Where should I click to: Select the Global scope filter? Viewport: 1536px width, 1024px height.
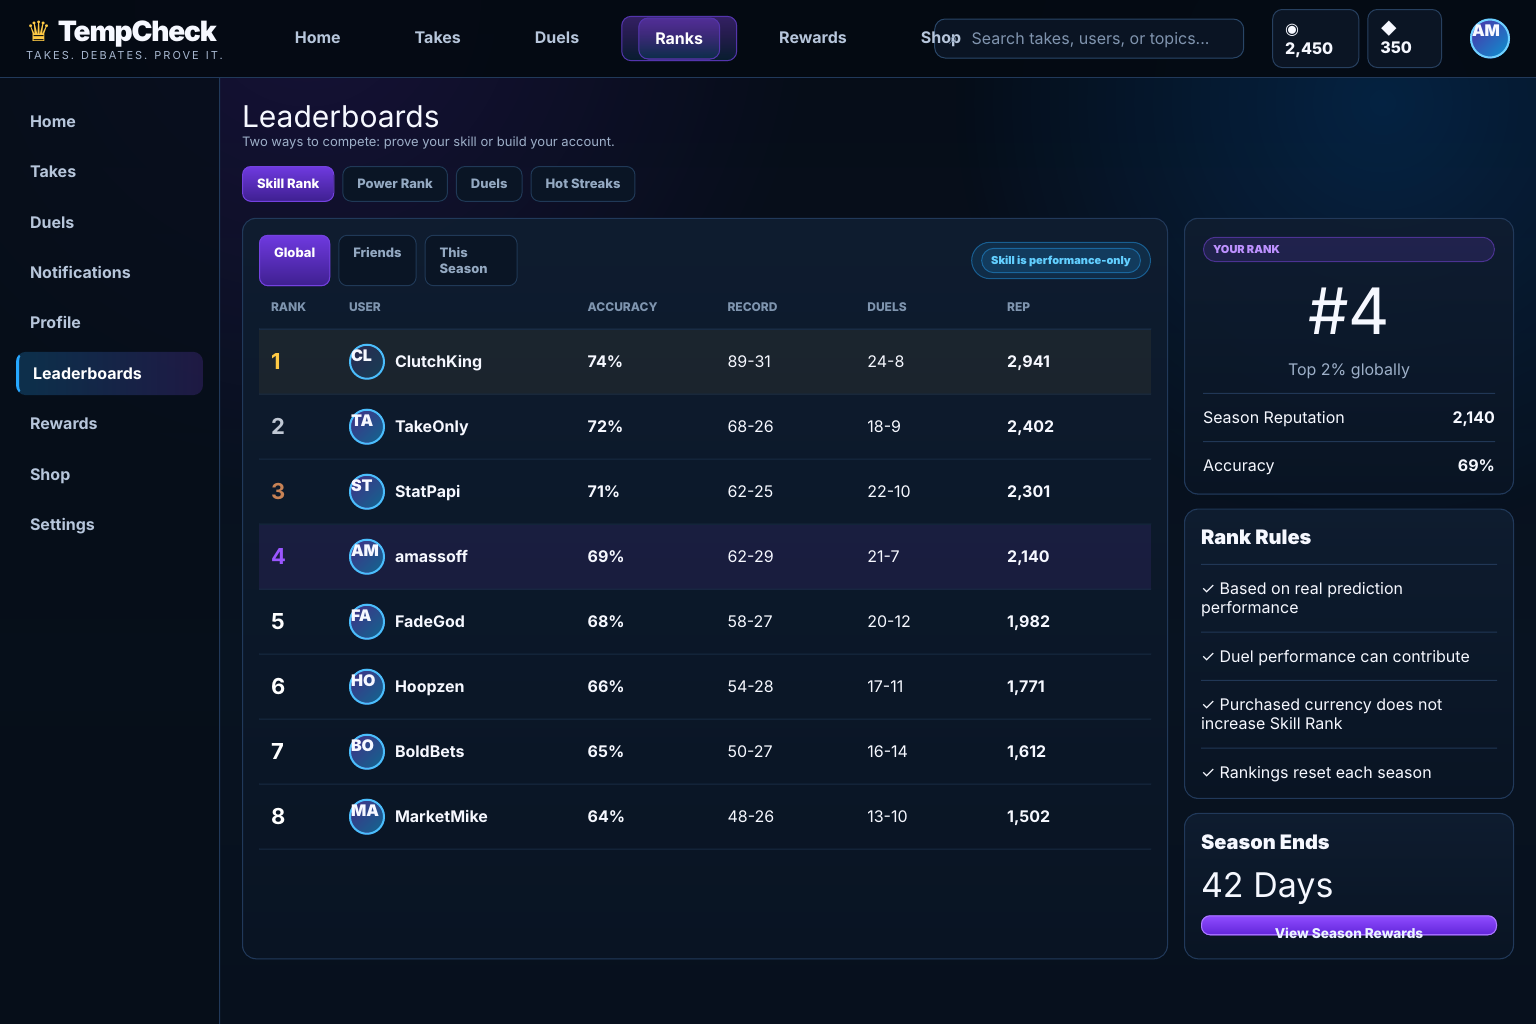pos(294,260)
